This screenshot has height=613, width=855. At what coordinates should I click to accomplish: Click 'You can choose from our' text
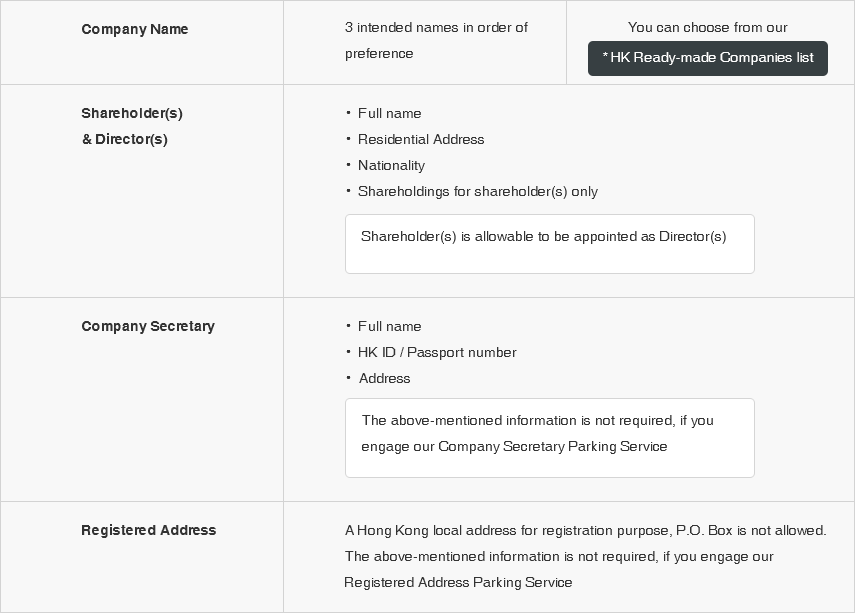tap(707, 27)
